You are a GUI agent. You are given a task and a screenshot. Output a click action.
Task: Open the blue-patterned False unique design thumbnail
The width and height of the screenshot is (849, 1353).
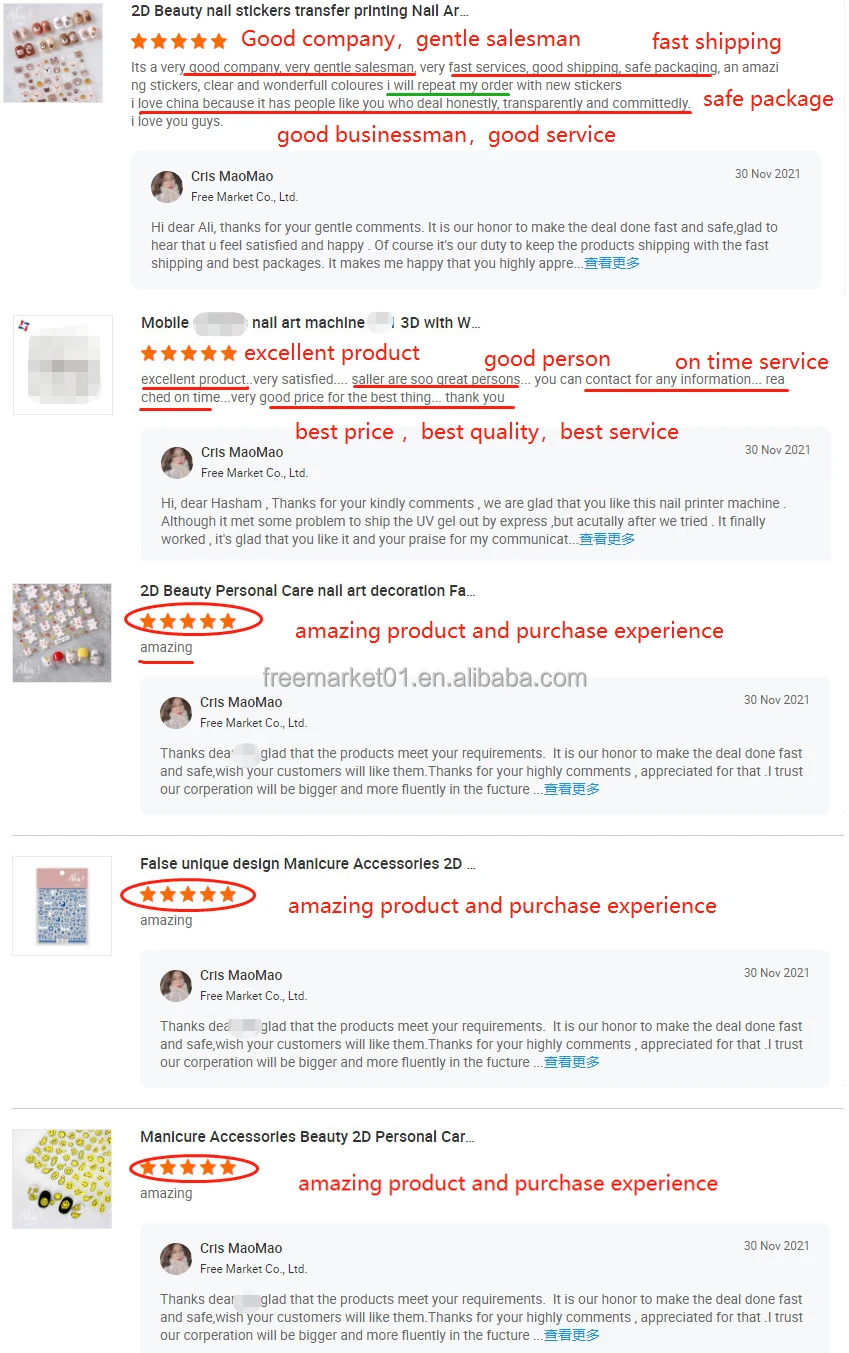point(62,905)
